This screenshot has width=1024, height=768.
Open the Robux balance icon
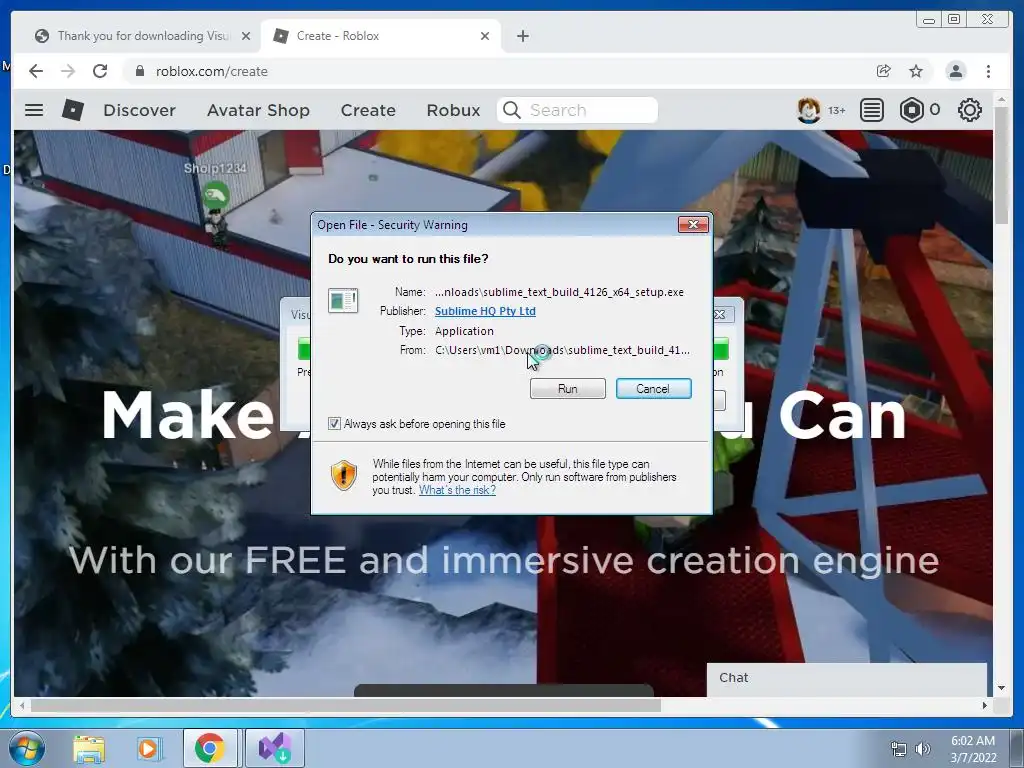(x=912, y=110)
